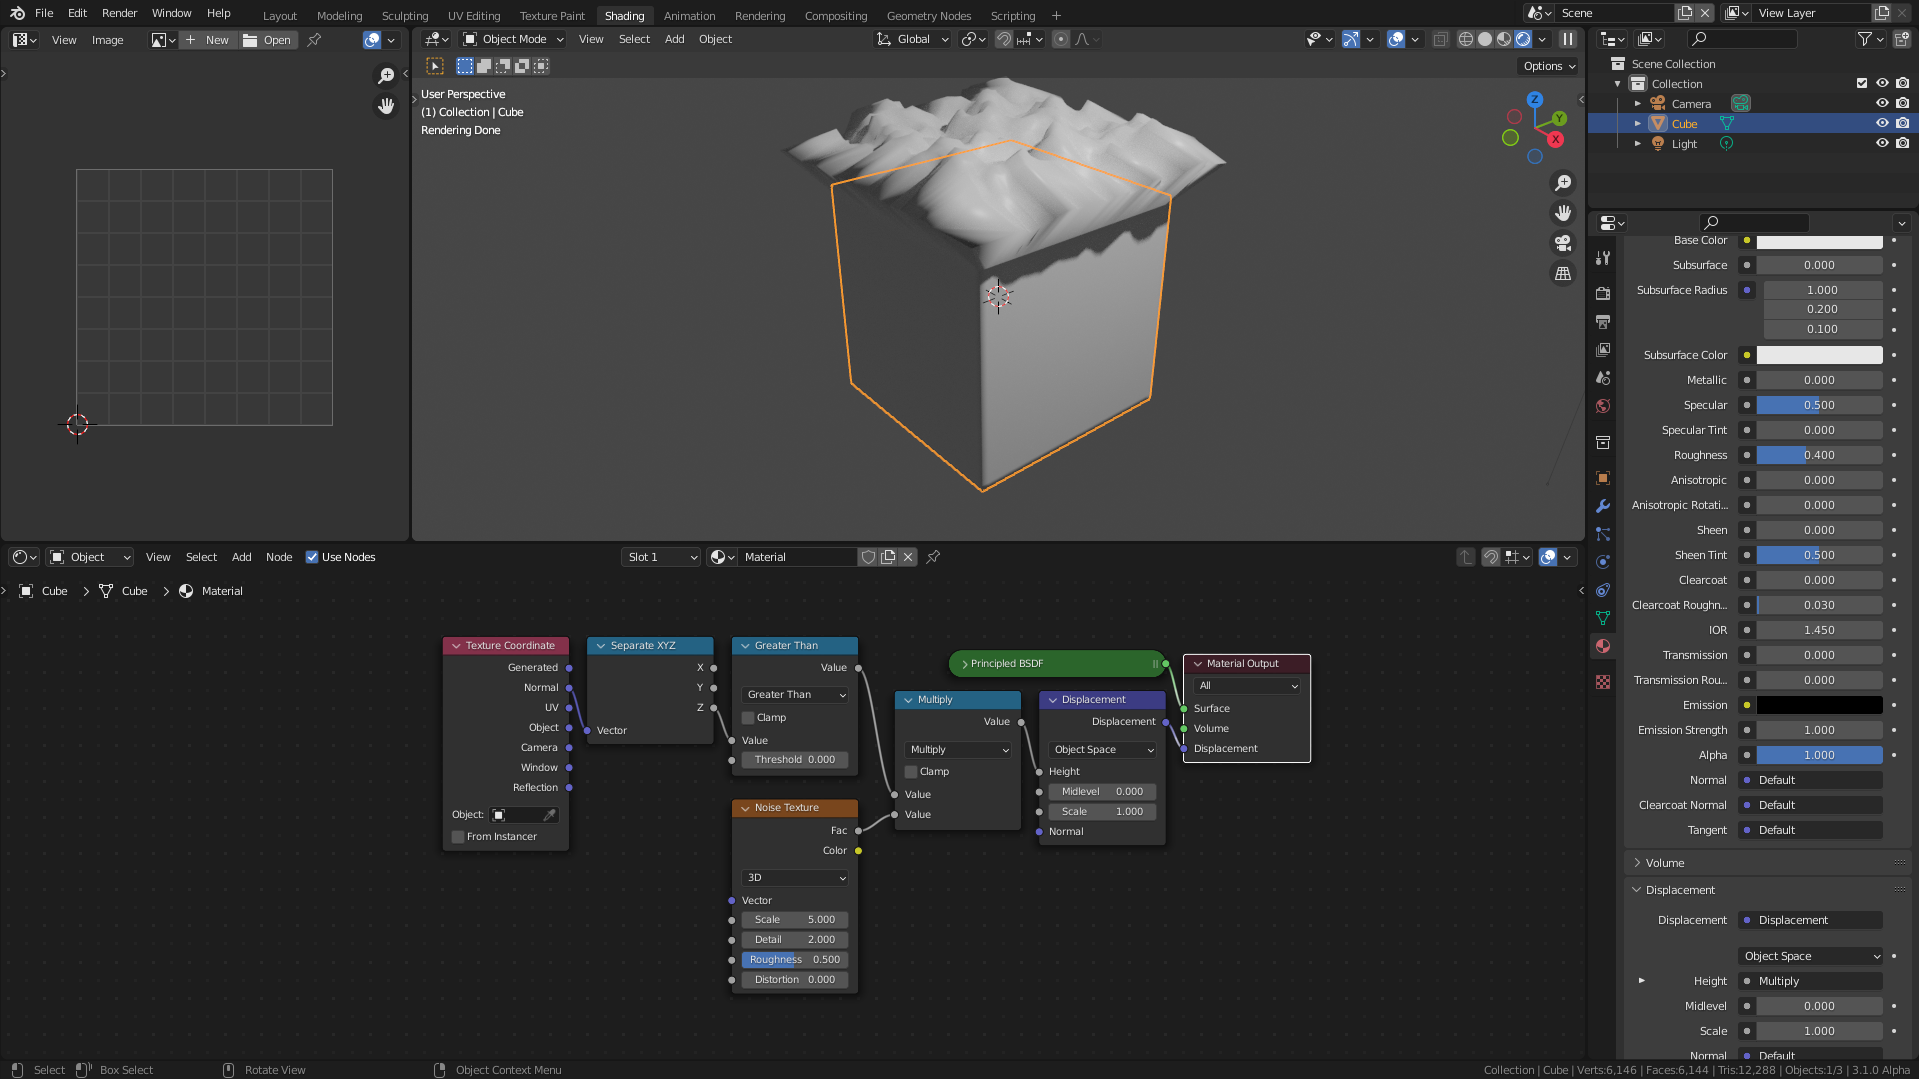
Task: Open the Particles properties tab
Action: click(x=1603, y=534)
